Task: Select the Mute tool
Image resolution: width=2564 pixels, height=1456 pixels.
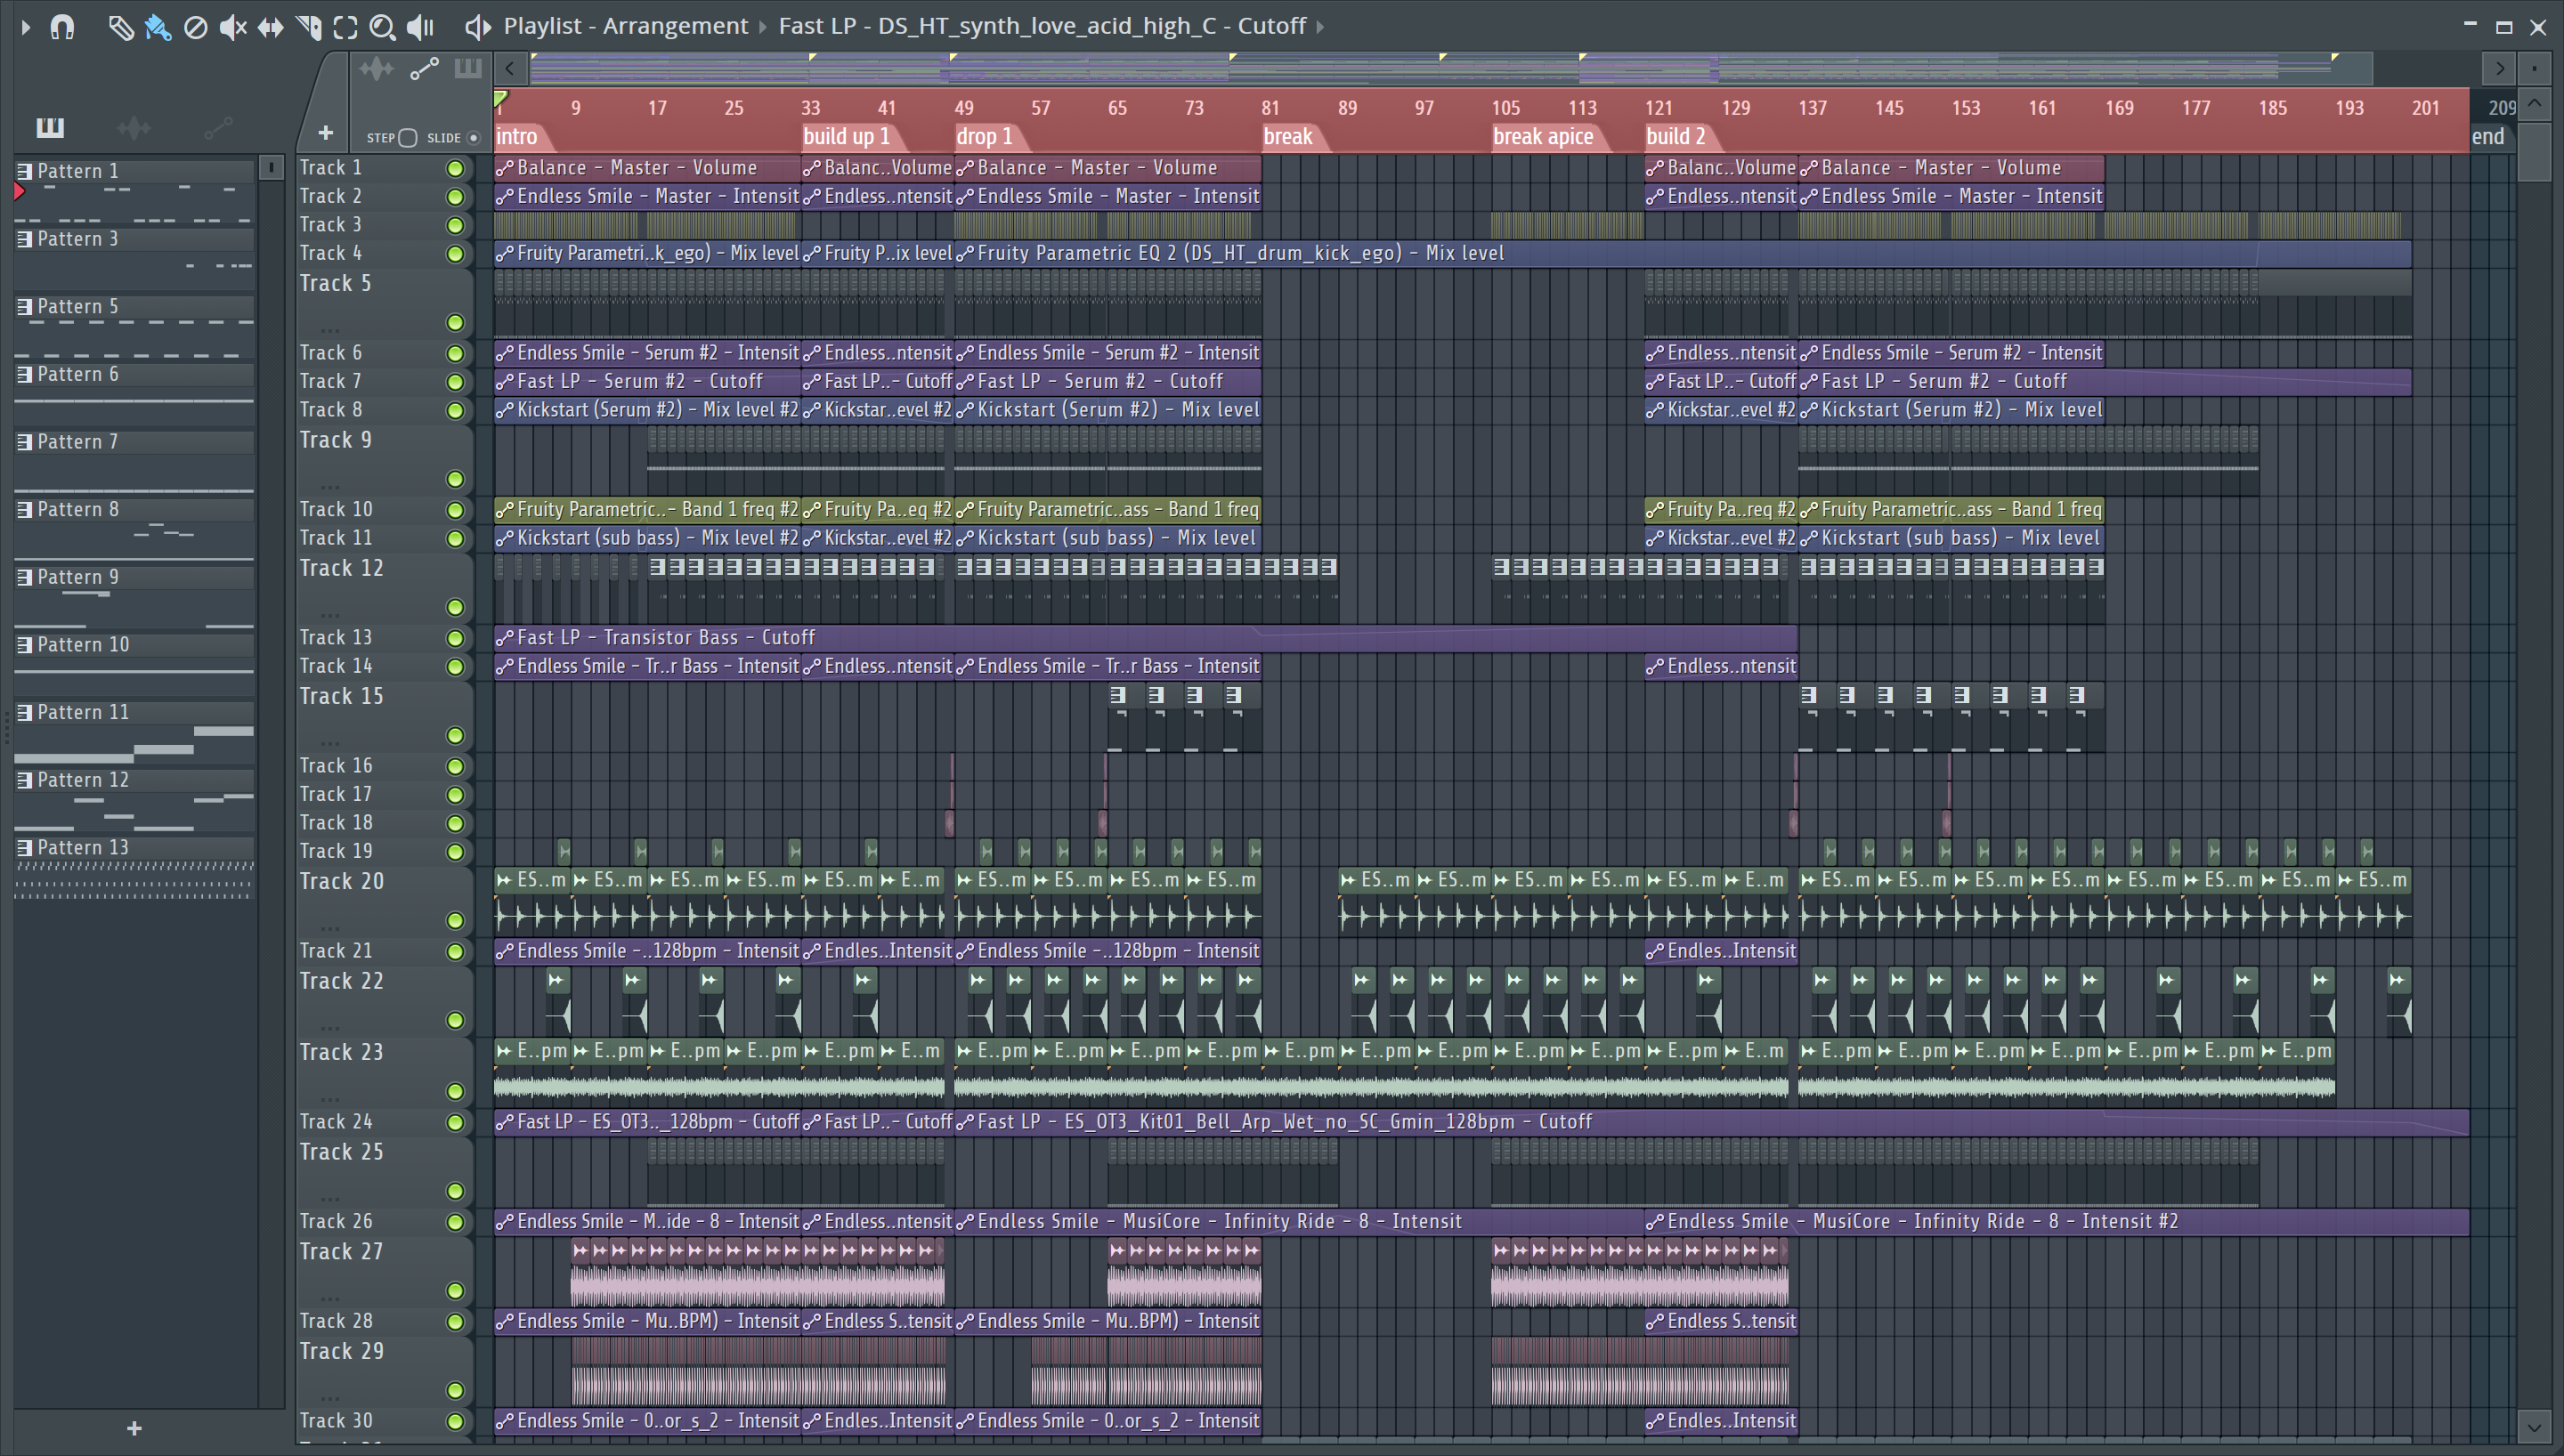Action: pos(233,27)
